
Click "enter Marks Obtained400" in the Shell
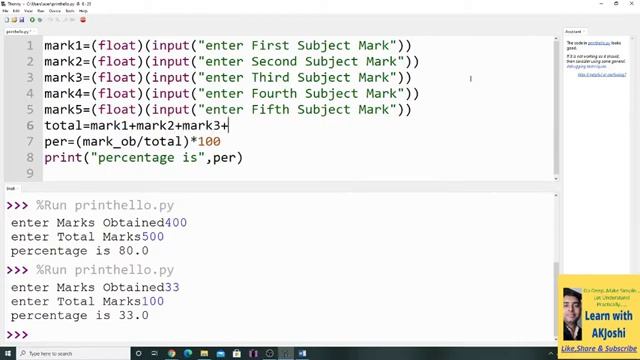[99, 223]
